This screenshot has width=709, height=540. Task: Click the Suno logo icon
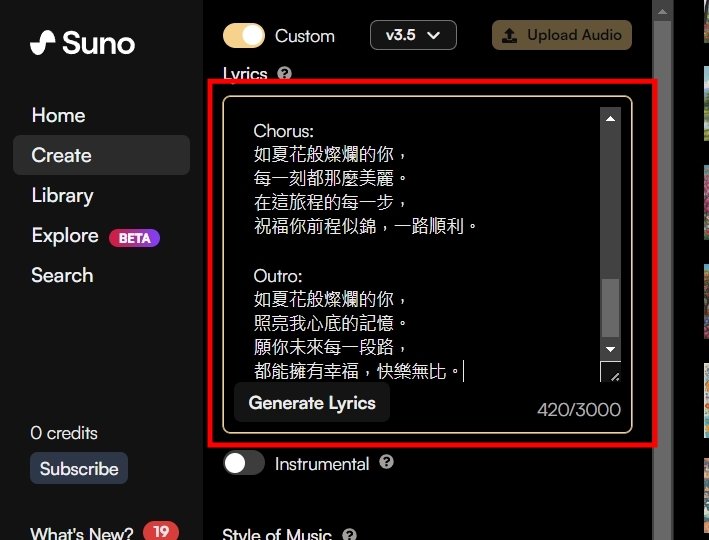tap(43, 43)
